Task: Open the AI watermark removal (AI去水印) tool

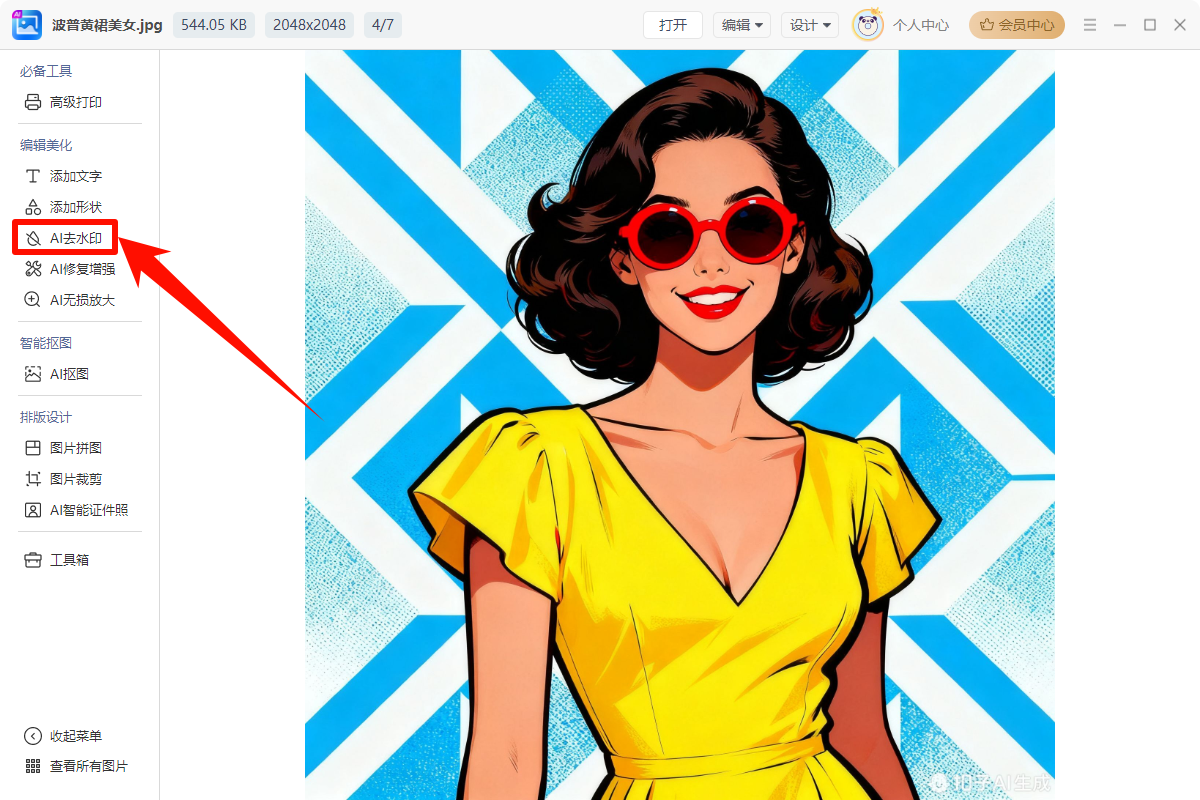Action: [x=66, y=238]
